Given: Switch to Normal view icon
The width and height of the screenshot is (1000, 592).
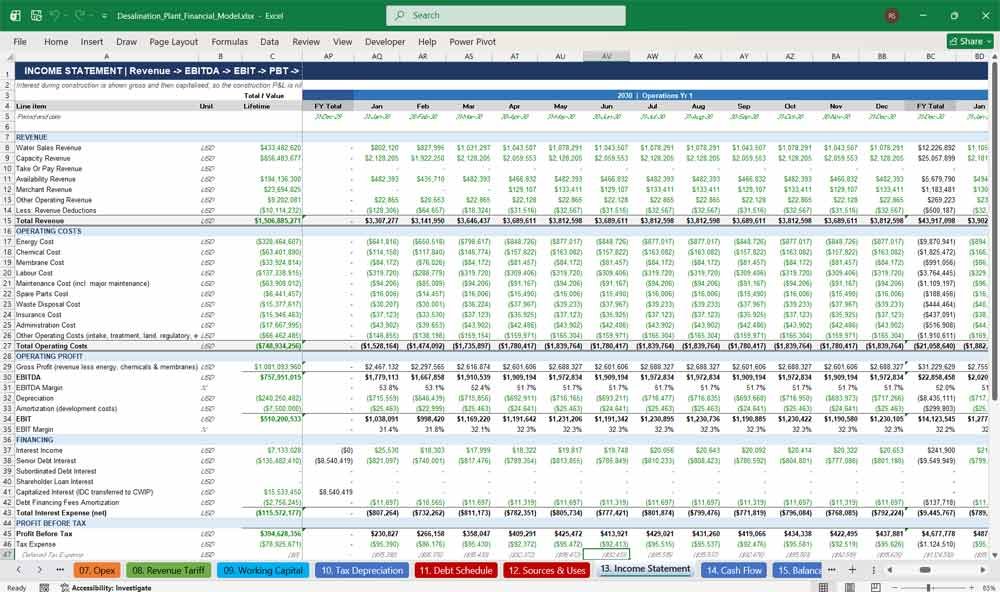Looking at the screenshot, I should [x=823, y=587].
